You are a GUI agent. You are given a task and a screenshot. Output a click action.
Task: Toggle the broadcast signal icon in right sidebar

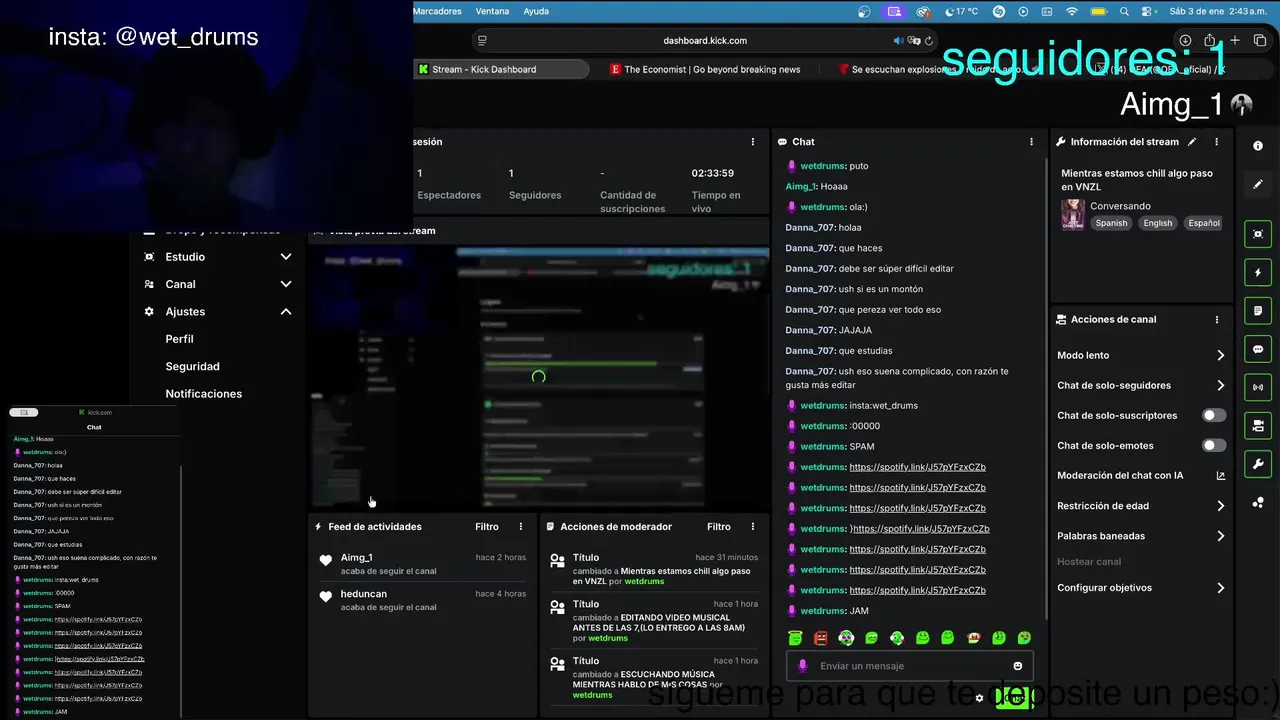[1258, 387]
